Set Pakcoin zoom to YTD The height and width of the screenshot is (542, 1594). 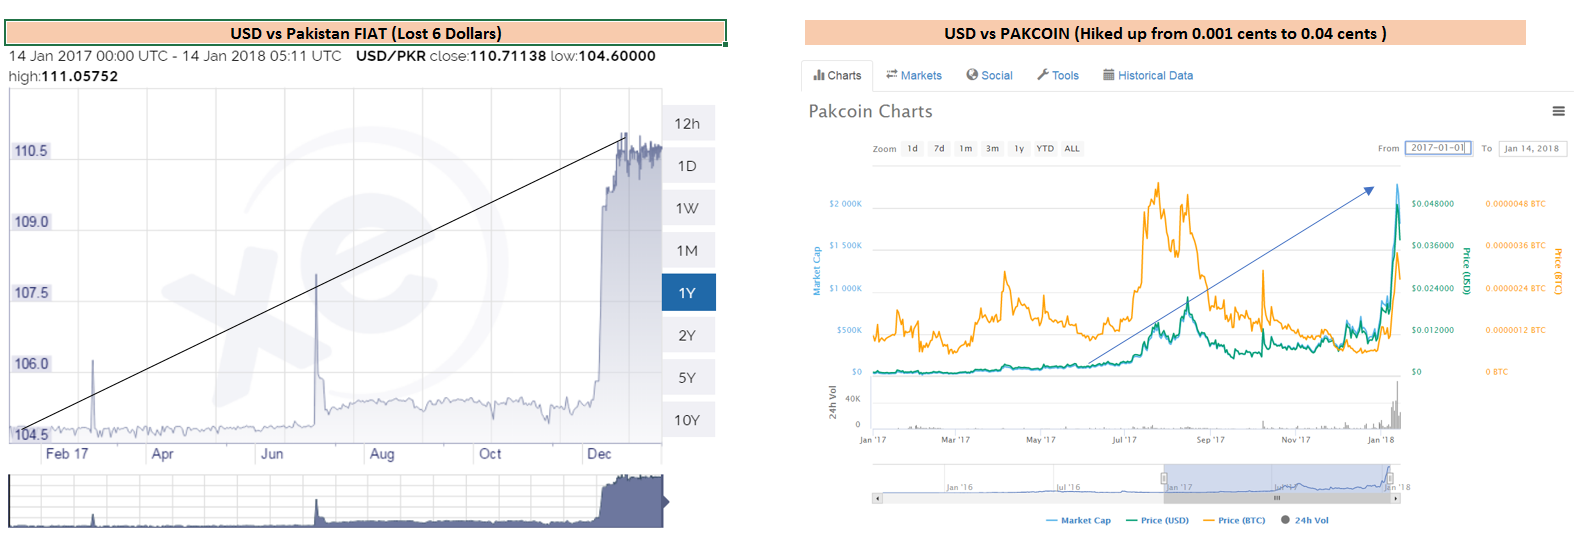(x=1045, y=148)
